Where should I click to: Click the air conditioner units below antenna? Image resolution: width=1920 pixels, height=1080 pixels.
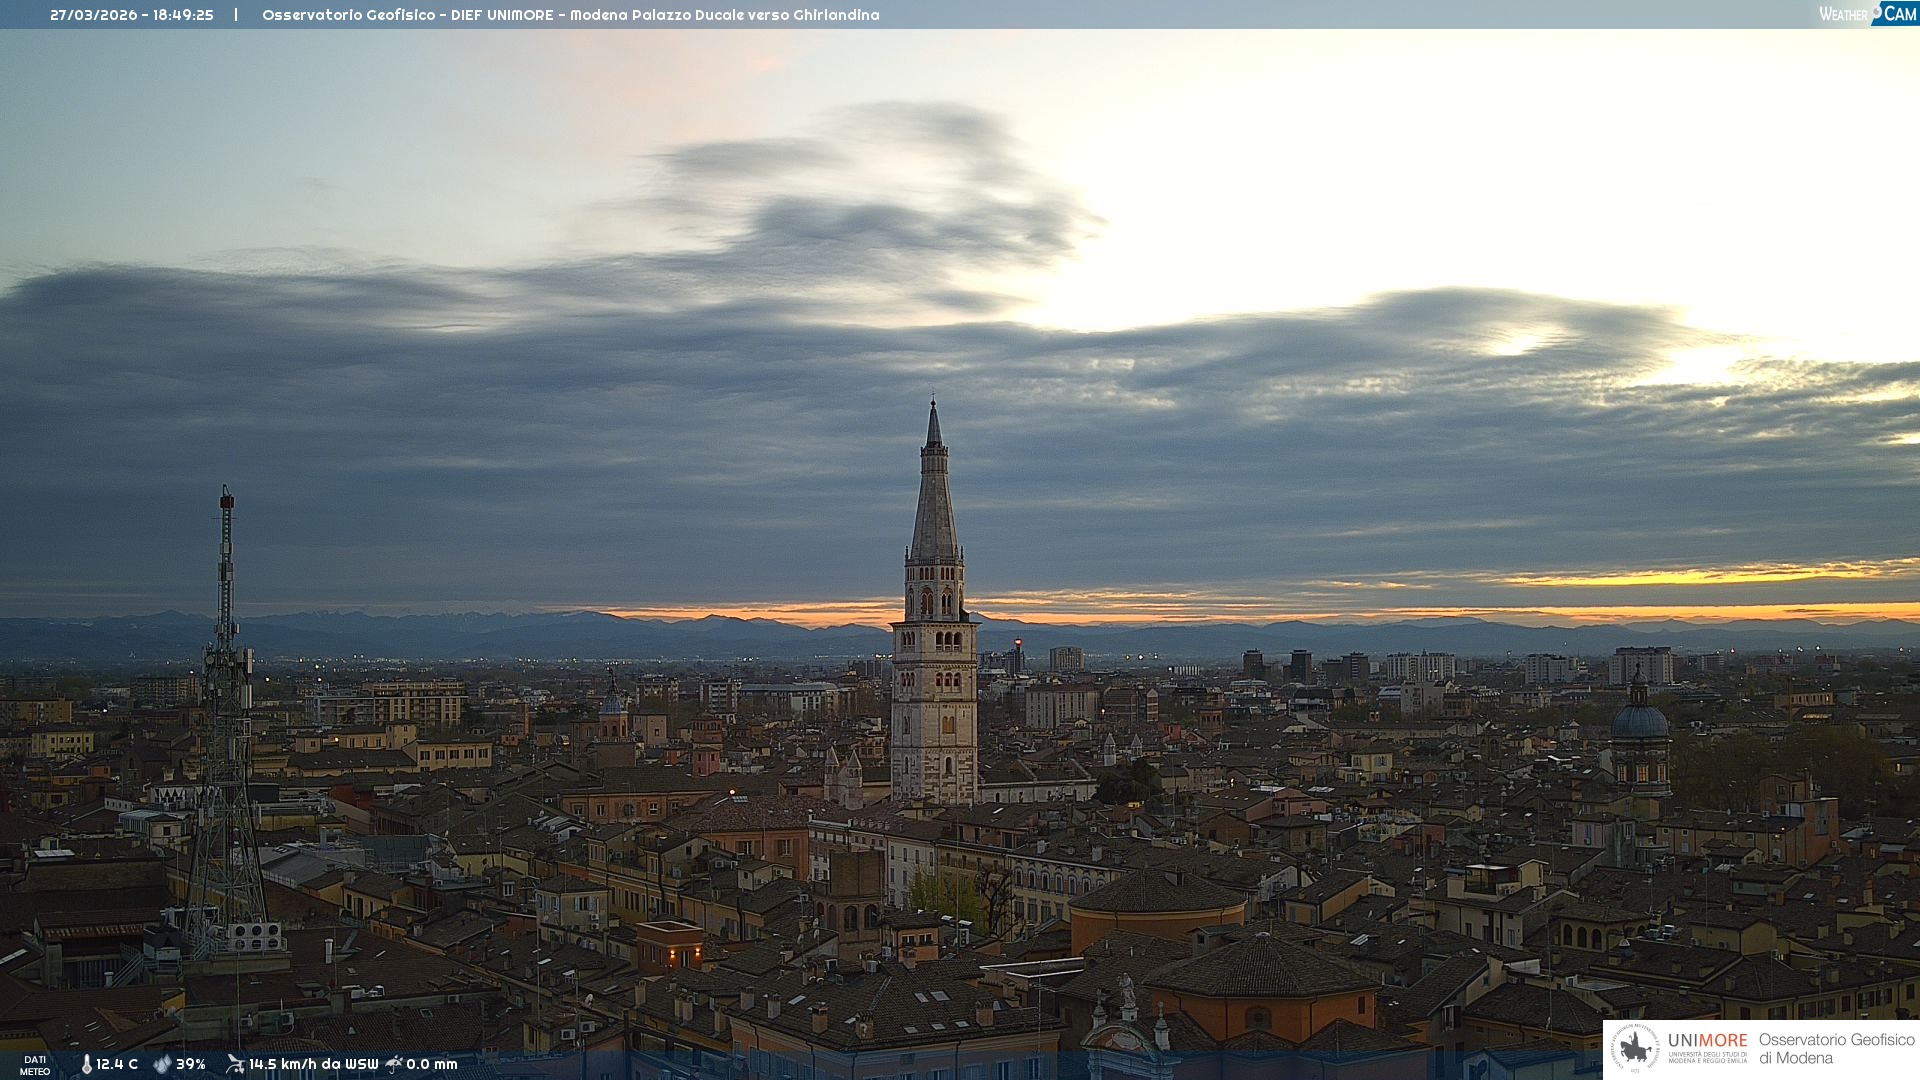254,936
